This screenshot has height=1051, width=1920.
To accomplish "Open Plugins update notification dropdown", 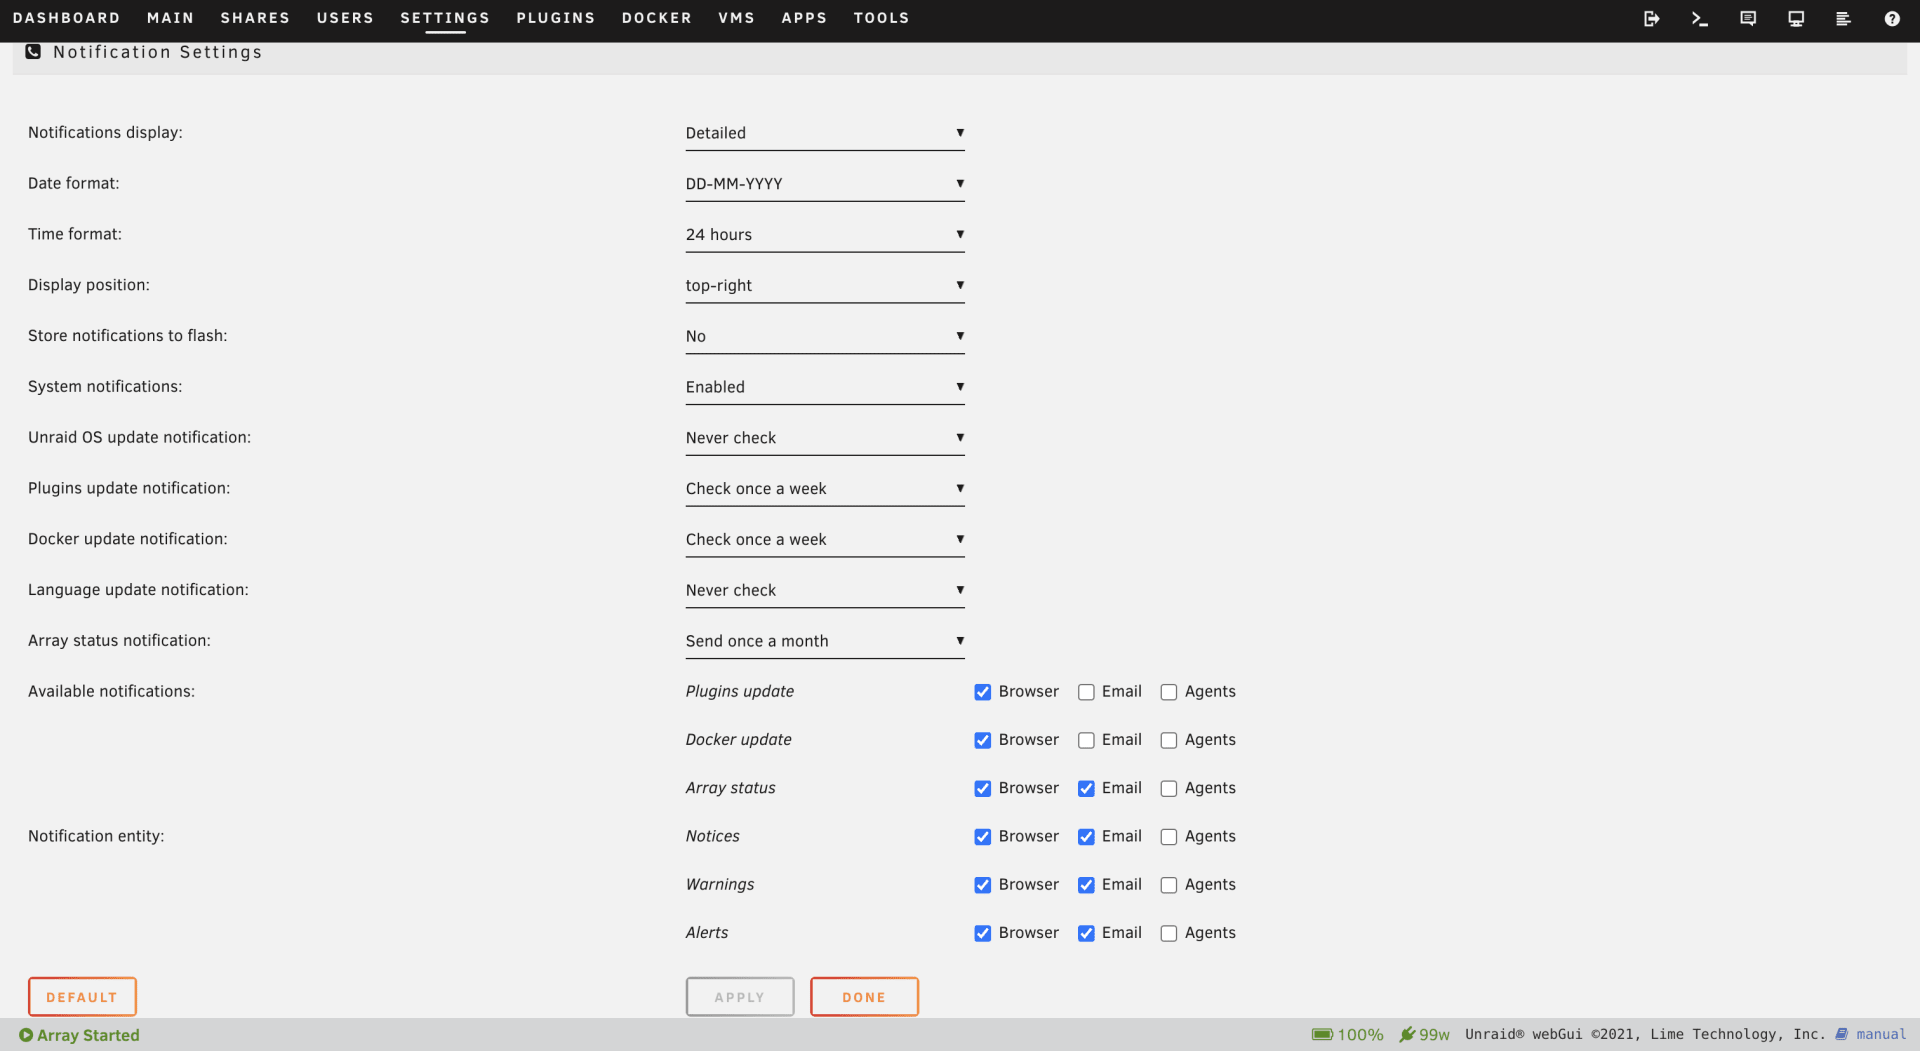I will point(825,489).
